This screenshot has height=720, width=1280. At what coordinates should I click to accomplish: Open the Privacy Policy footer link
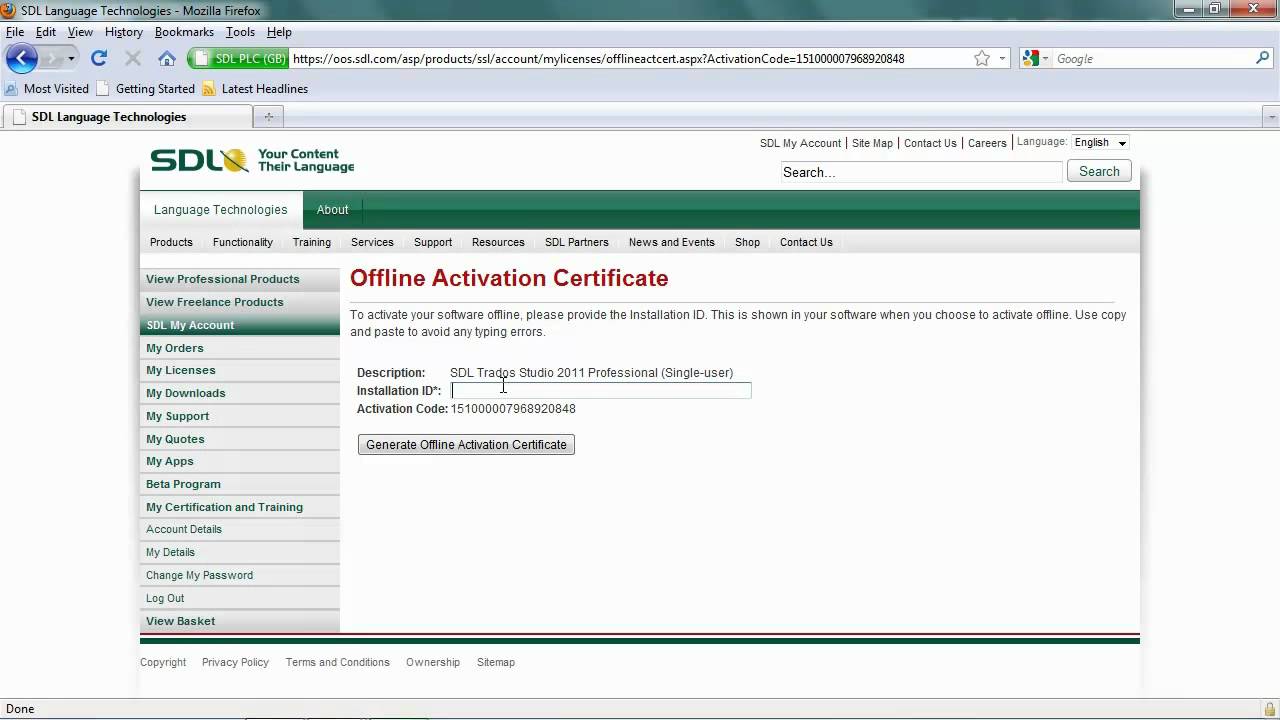[x=235, y=662]
